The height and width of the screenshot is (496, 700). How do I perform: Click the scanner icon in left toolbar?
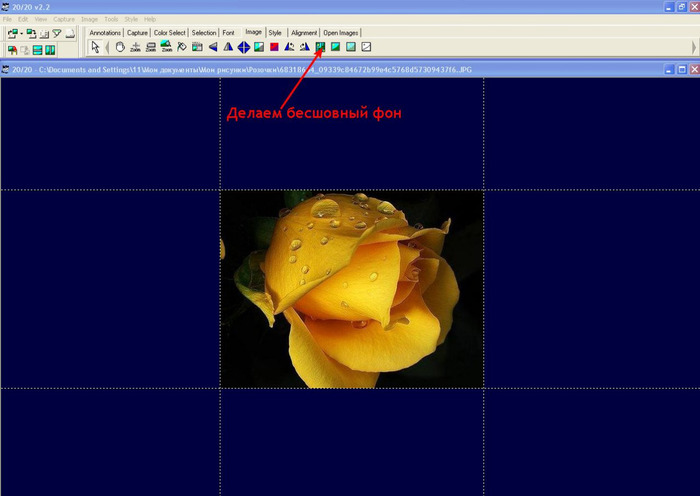[x=70, y=33]
